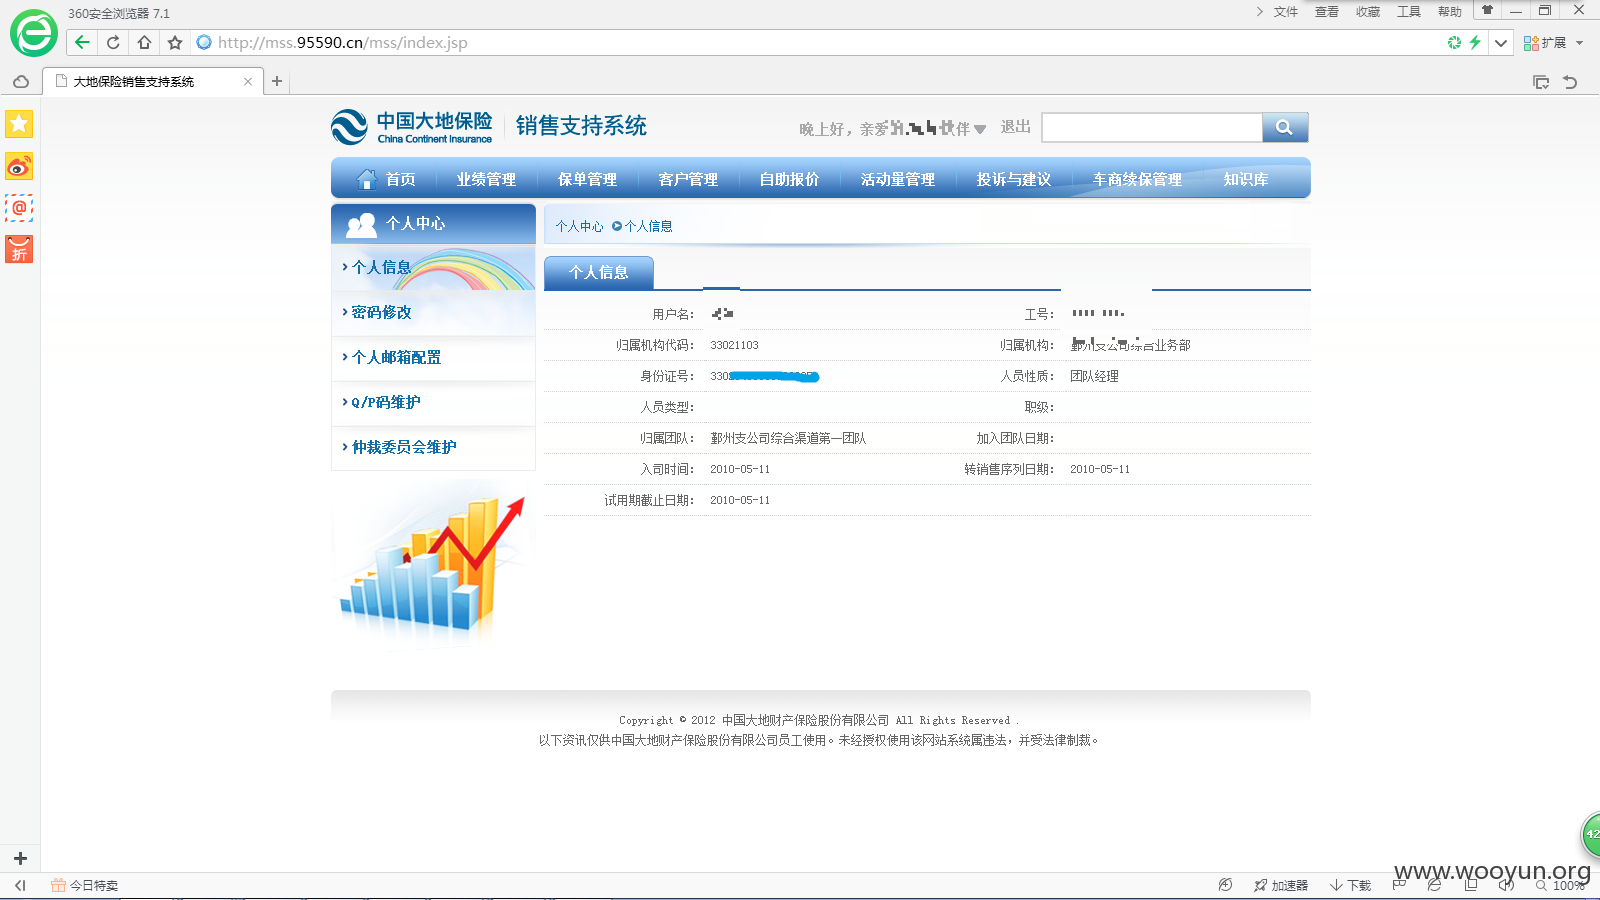
Task: Open the browser skin shirt icon
Action: click(1487, 10)
